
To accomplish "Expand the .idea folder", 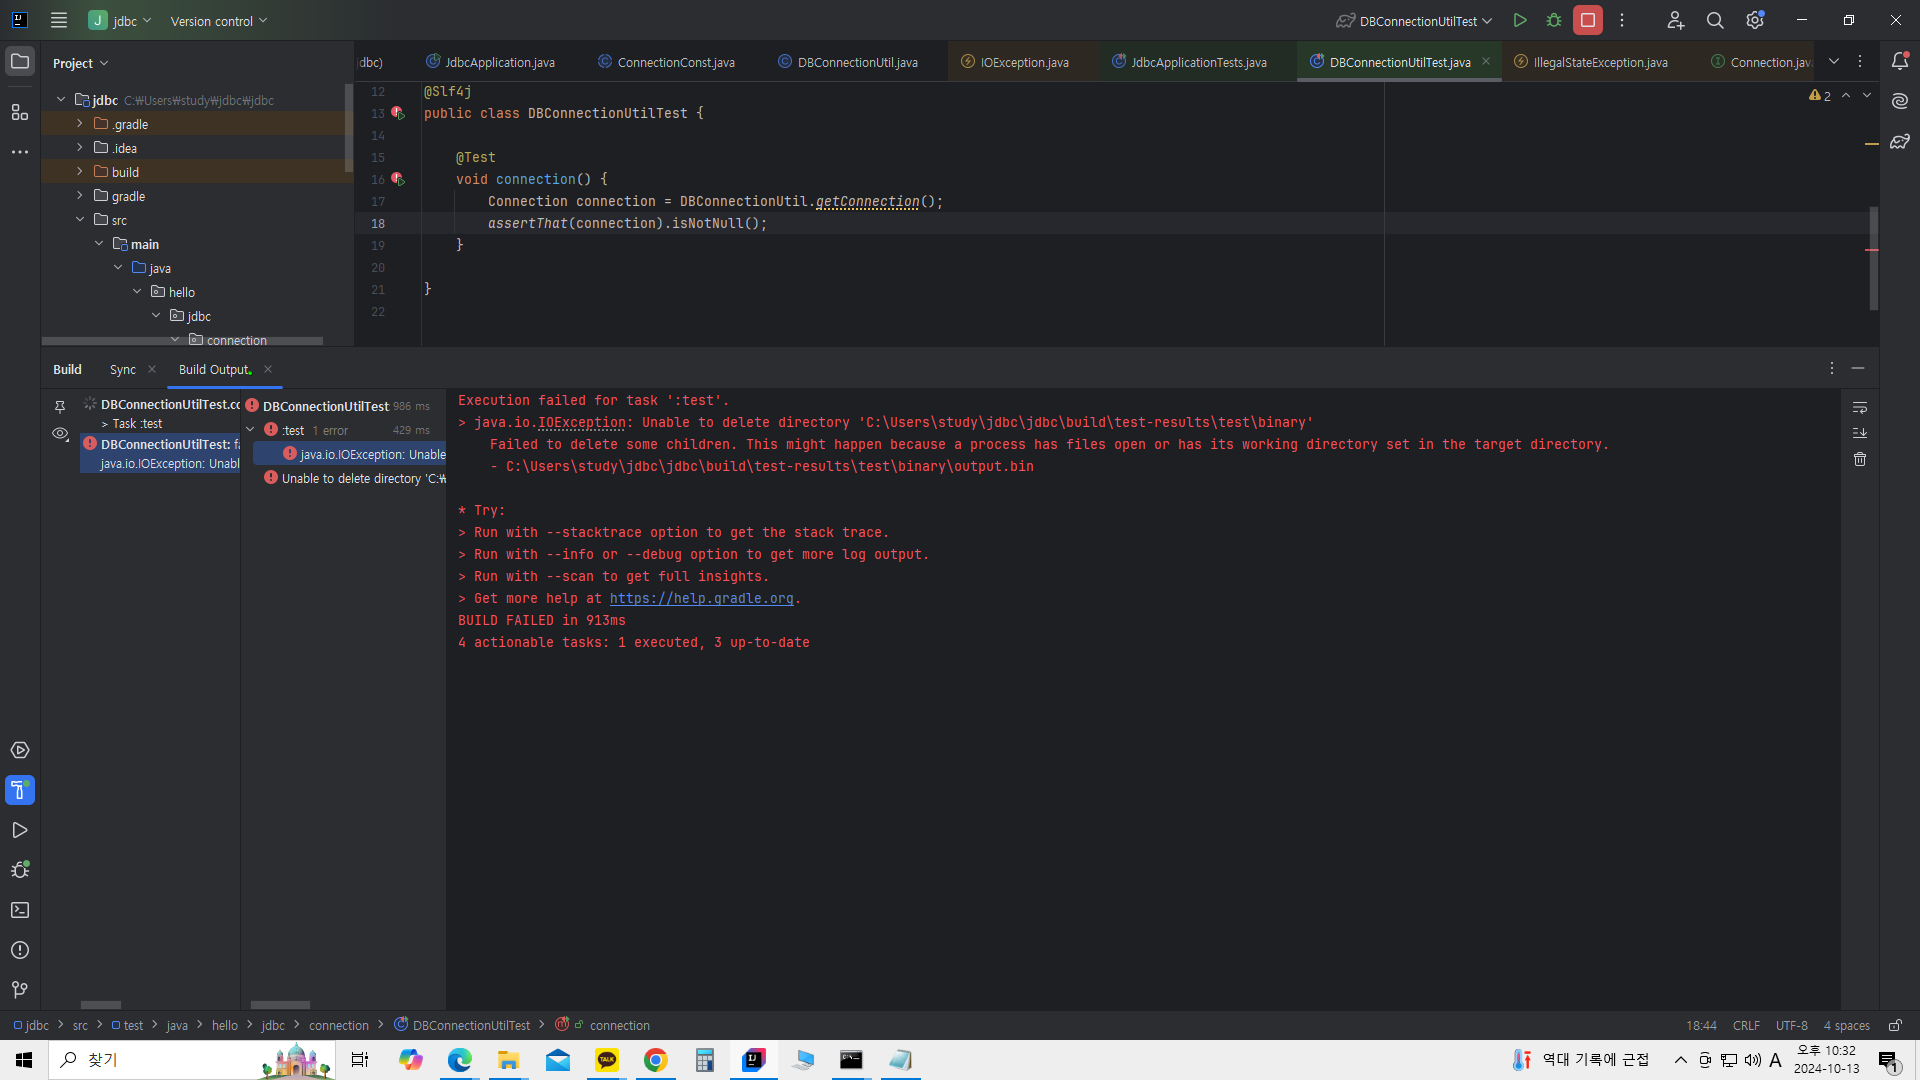I will [80, 148].
